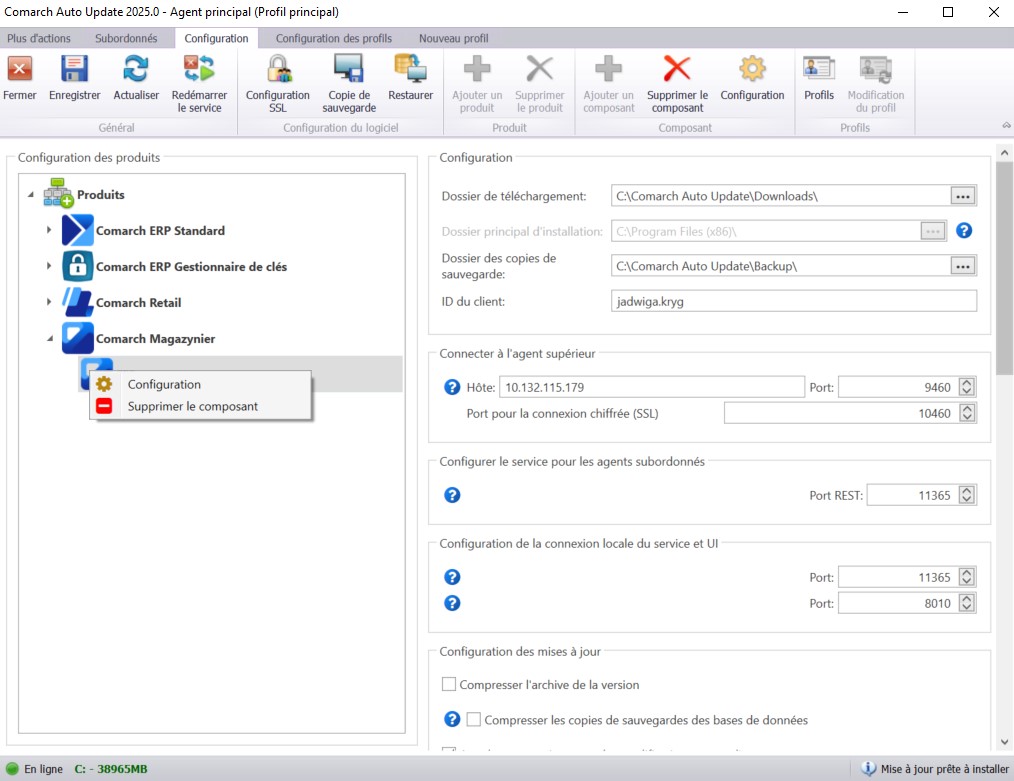Open the Profils ribbon icon
The image size is (1014, 781).
point(819,69)
